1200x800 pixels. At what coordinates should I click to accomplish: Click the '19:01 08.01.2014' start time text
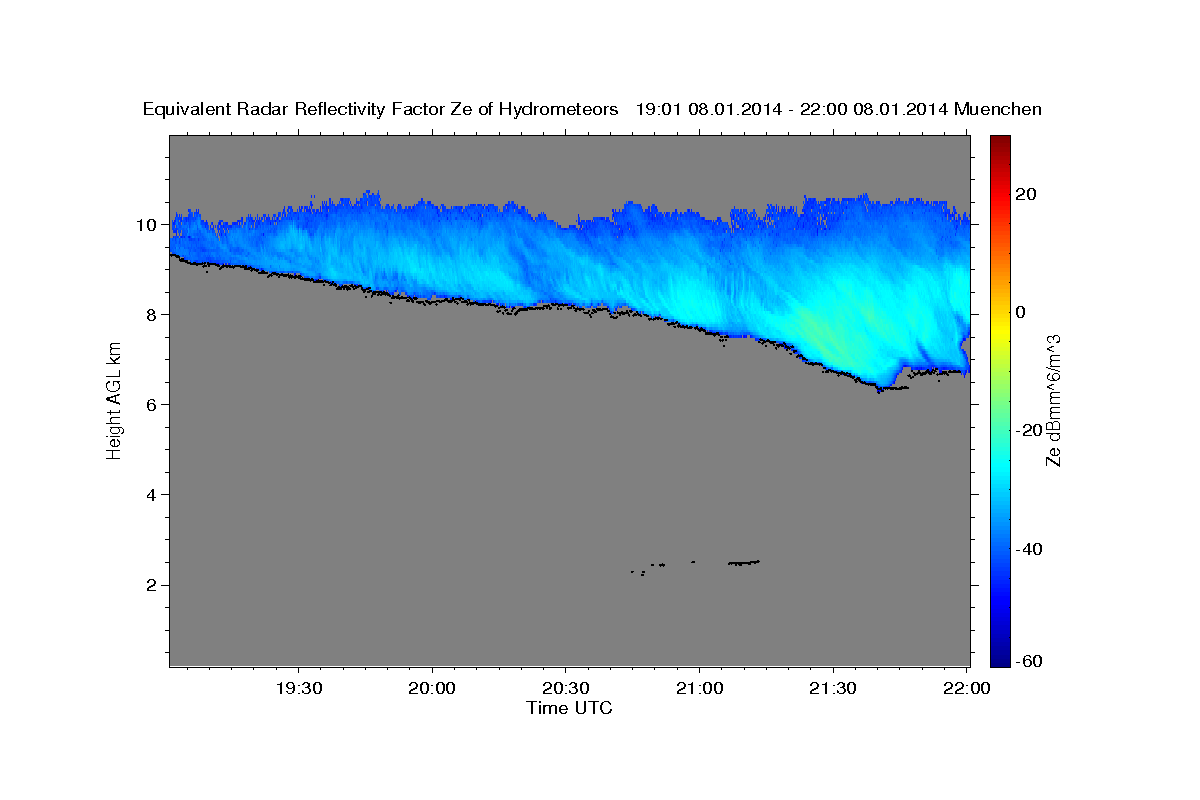coord(708,109)
